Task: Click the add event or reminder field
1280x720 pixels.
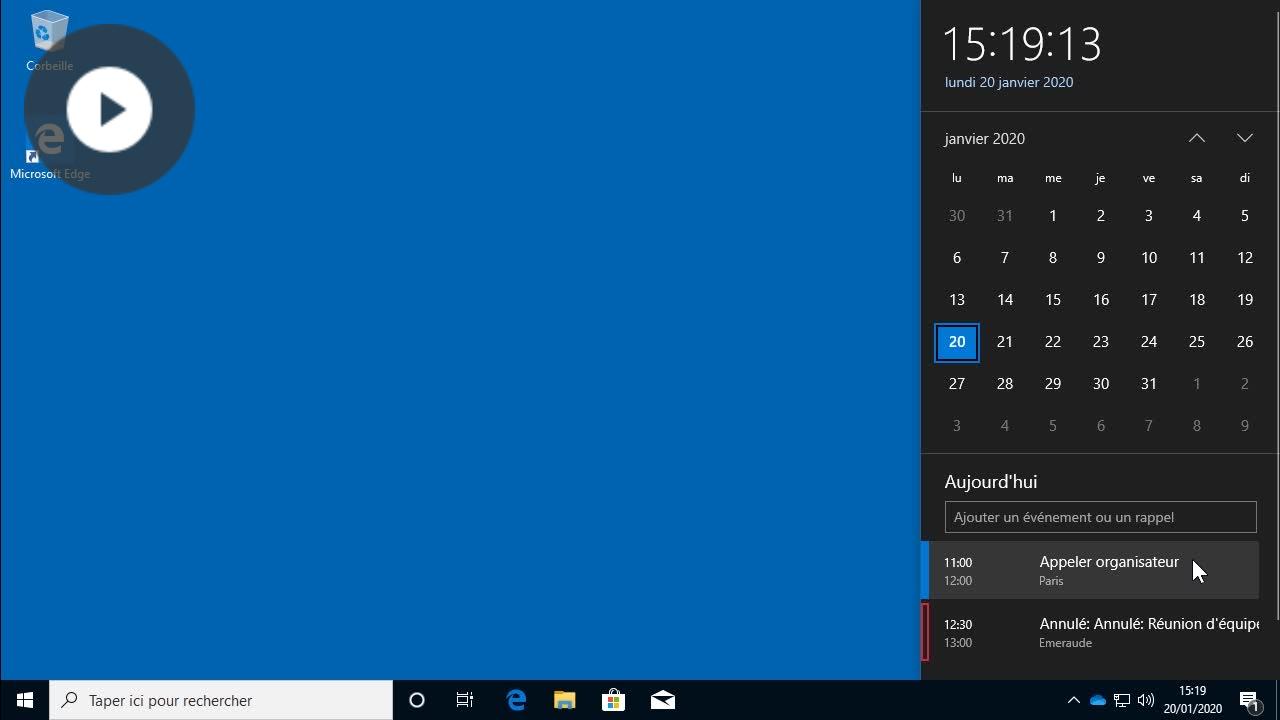Action: pos(1100,517)
